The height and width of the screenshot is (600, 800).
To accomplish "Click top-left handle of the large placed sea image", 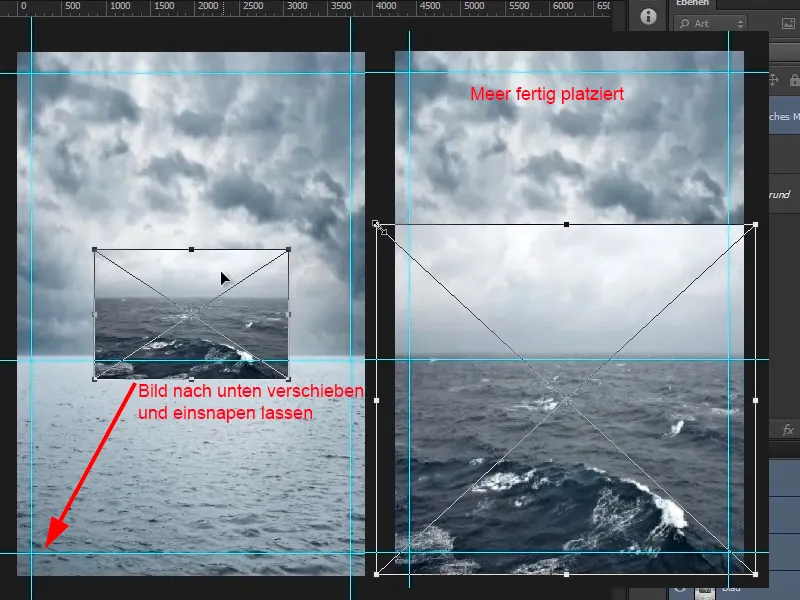I will pos(376,224).
